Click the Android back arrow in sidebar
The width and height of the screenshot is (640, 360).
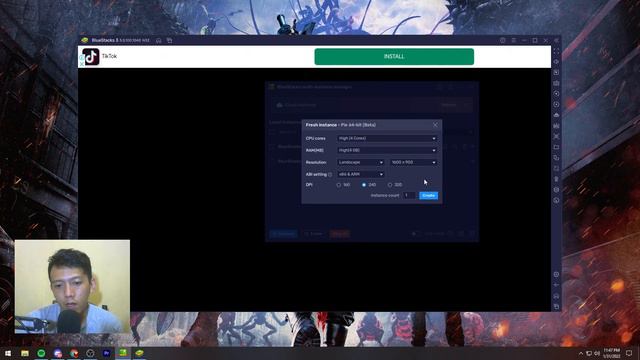click(x=556, y=285)
